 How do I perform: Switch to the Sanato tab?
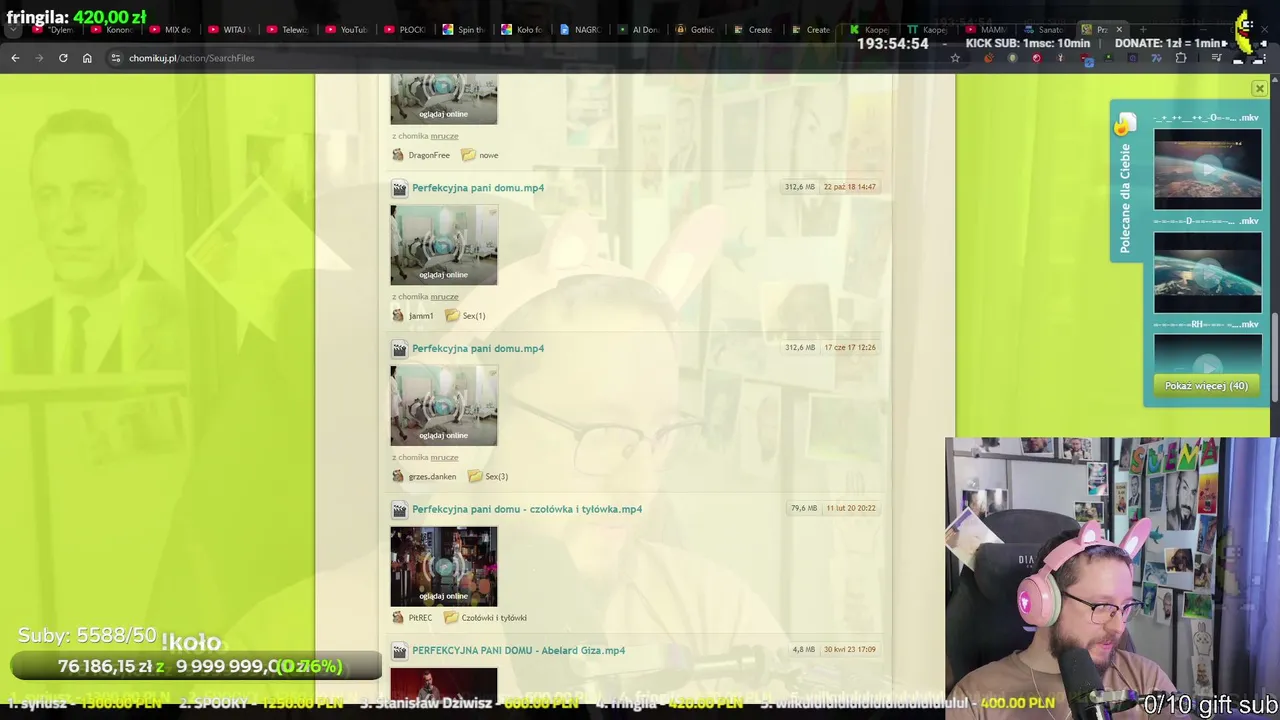pyautogui.click(x=1044, y=30)
